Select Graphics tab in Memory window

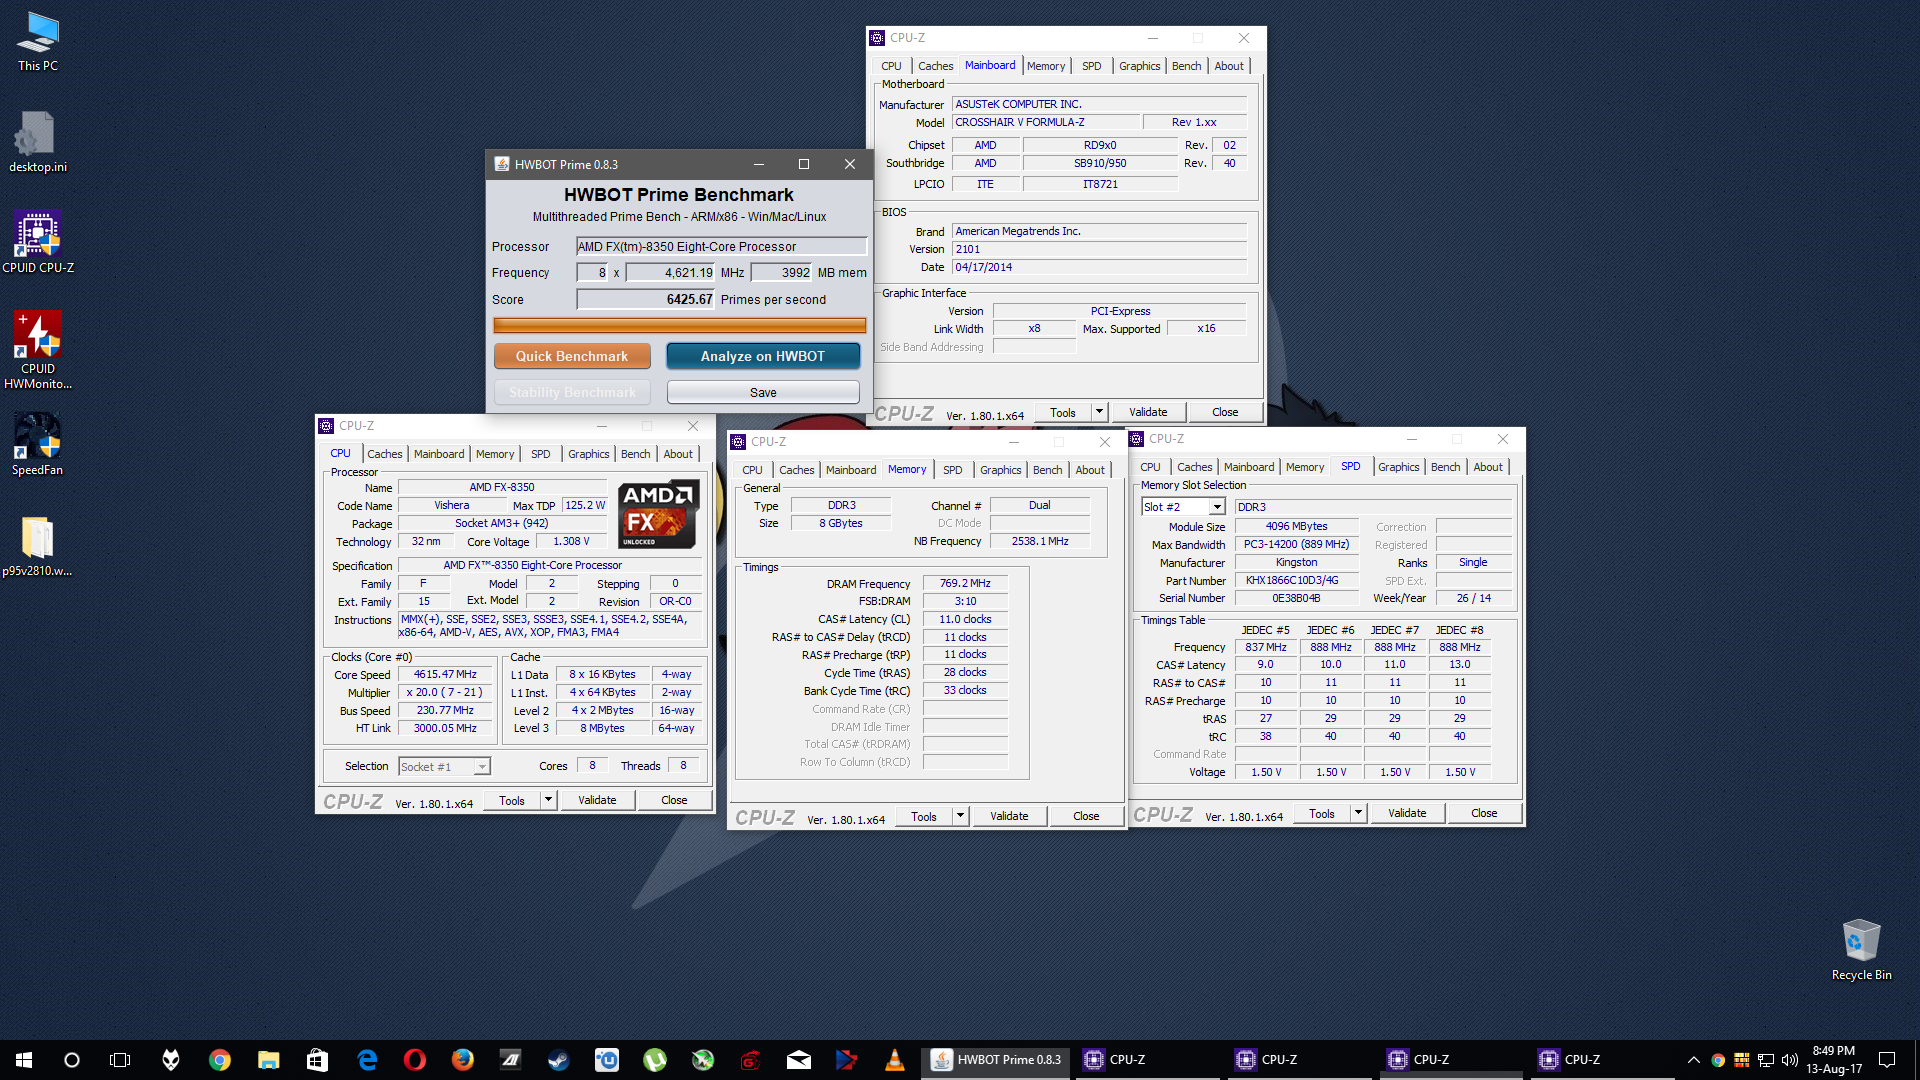click(x=1000, y=470)
